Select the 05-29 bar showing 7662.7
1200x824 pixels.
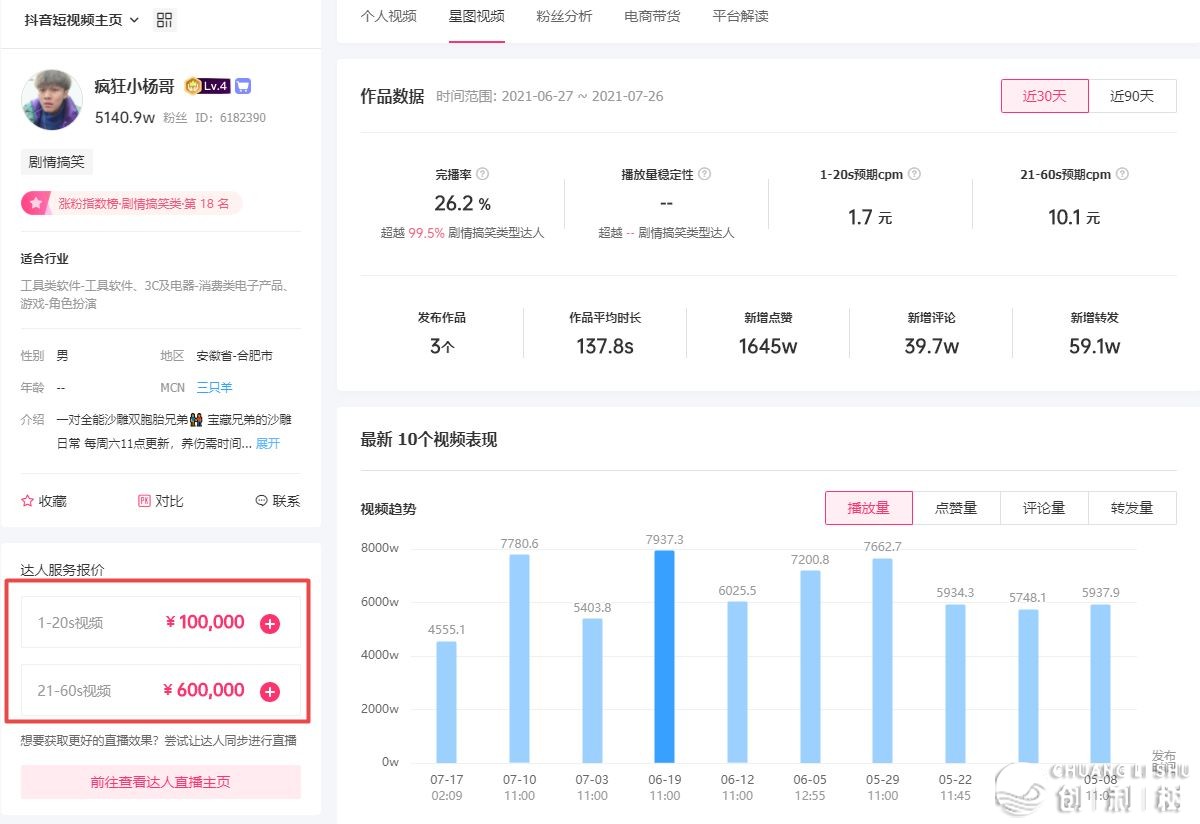point(883,661)
